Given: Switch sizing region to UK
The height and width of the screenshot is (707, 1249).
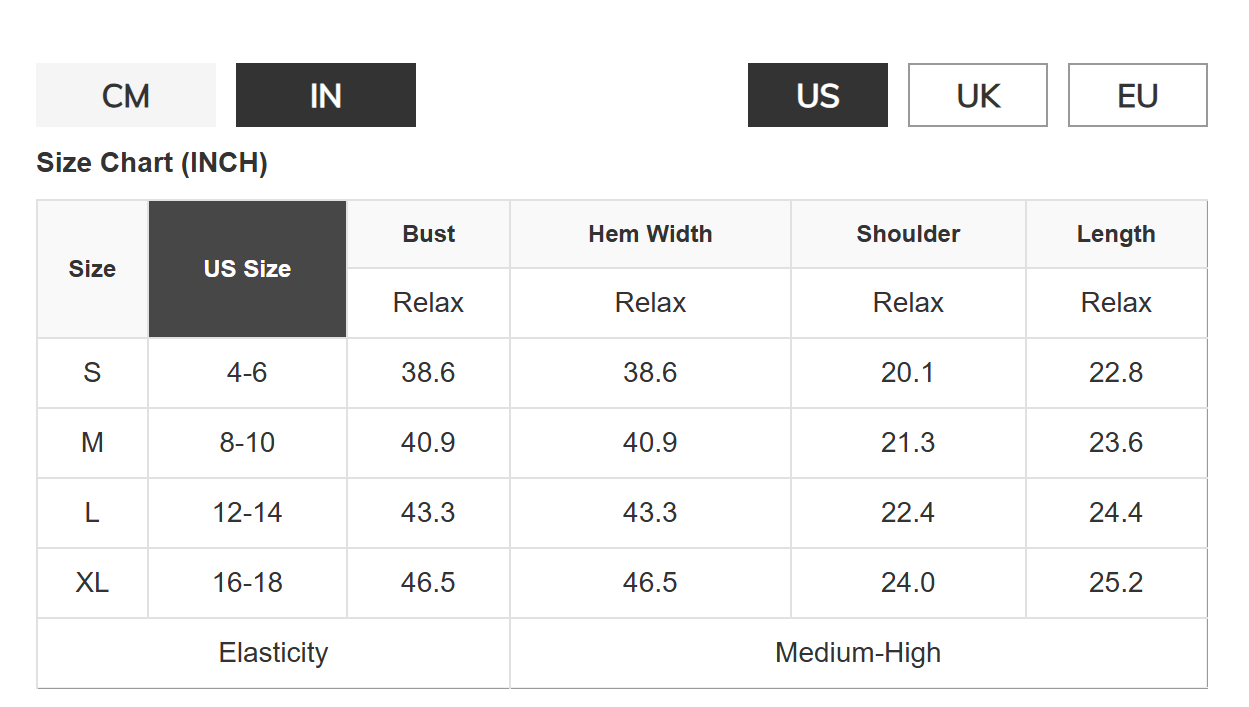Looking at the screenshot, I should [x=977, y=96].
